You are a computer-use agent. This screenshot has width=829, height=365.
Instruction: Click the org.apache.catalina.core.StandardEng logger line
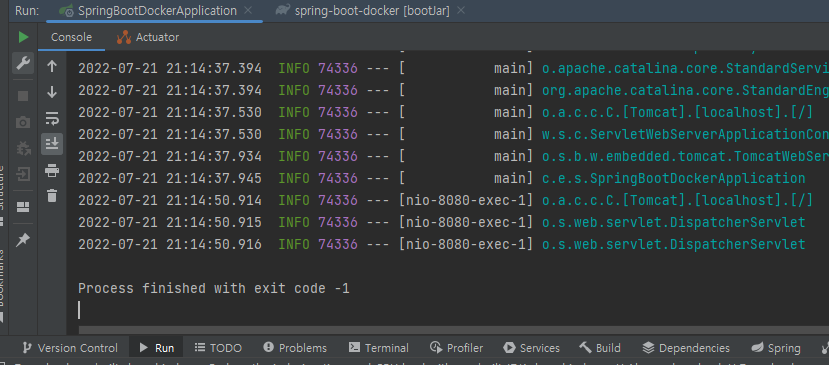[x=685, y=90]
